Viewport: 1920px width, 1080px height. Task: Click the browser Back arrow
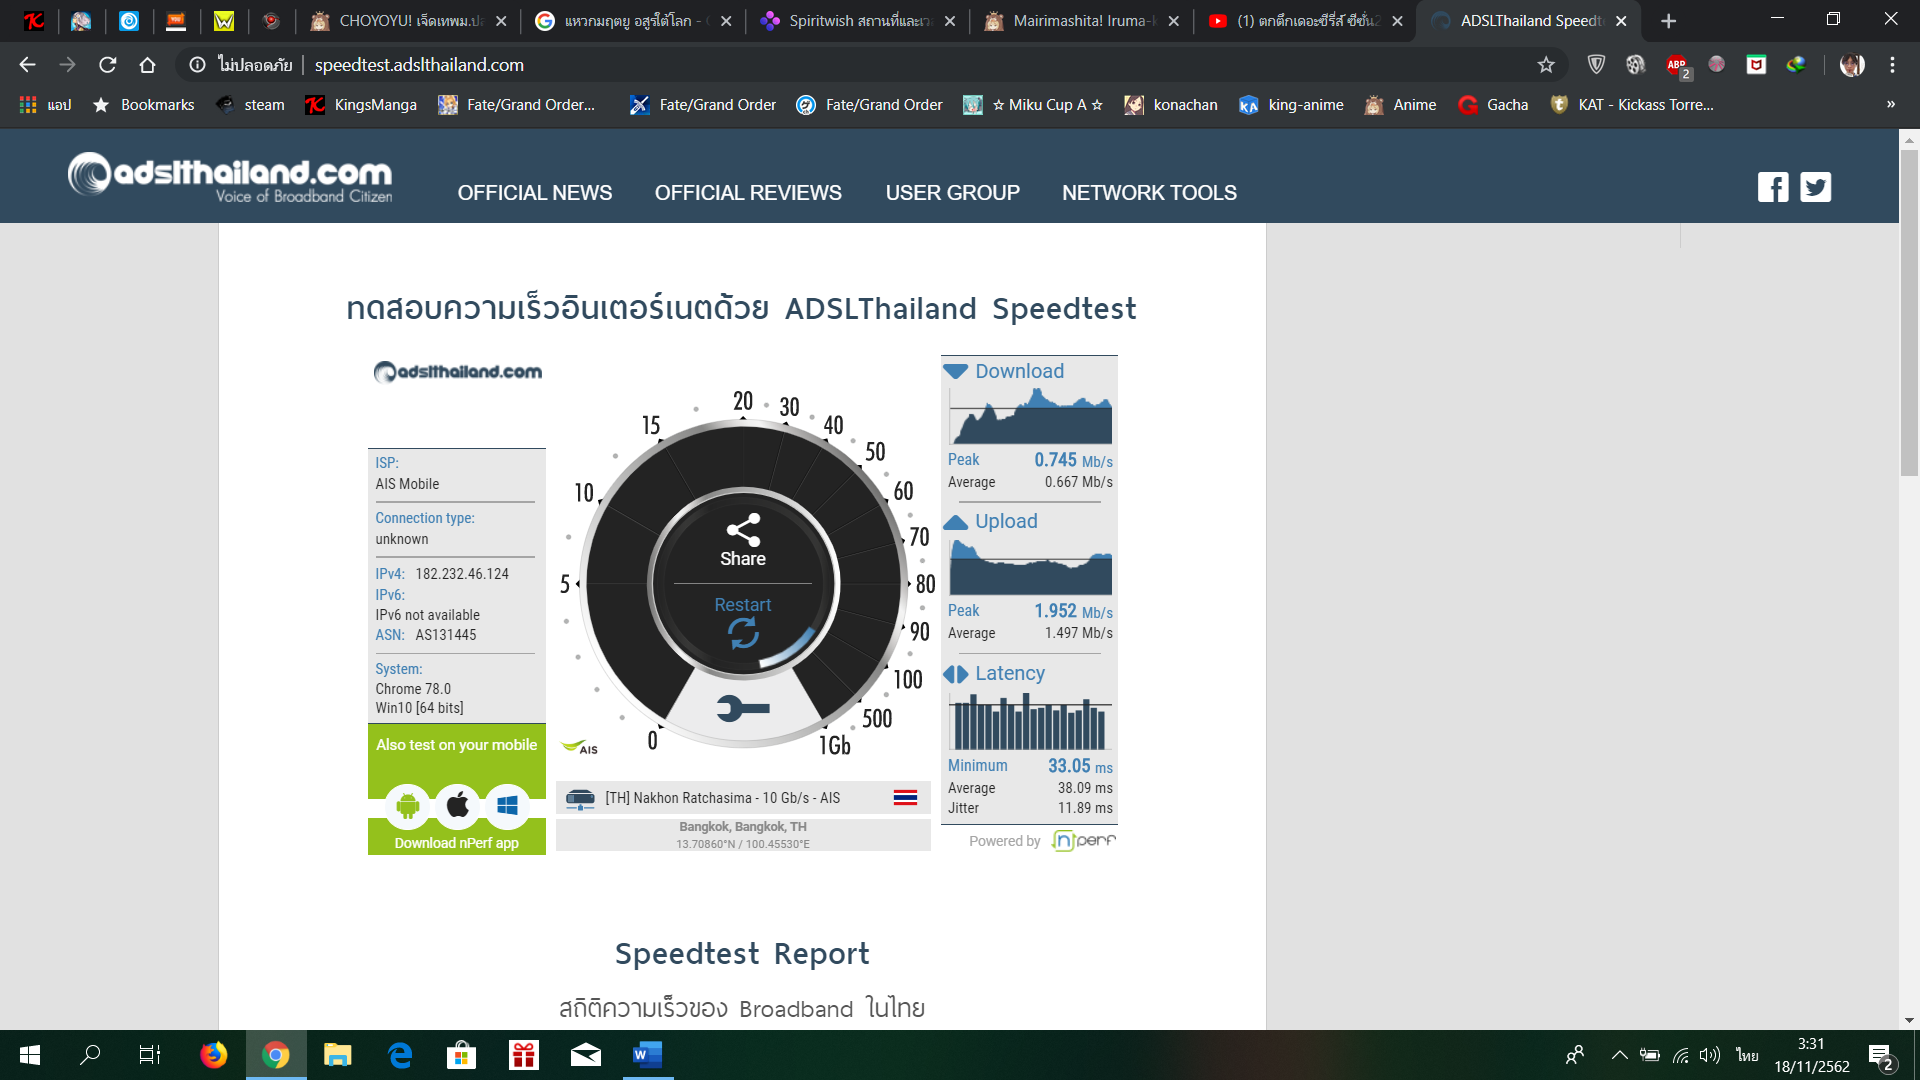coord(27,64)
